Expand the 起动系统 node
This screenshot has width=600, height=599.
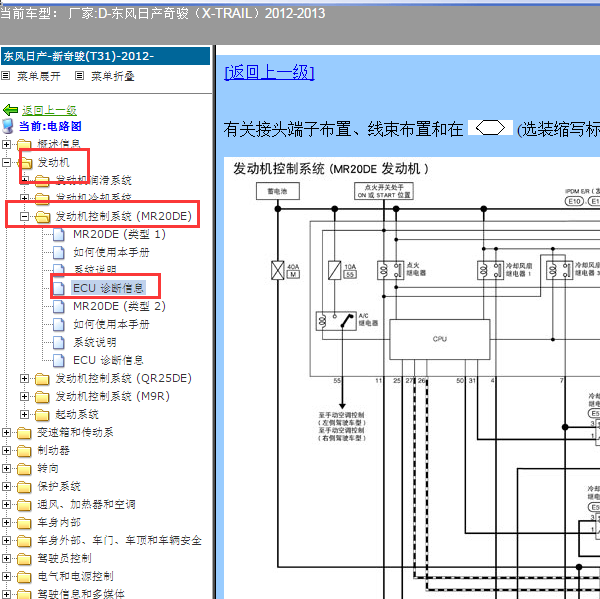click(24, 415)
